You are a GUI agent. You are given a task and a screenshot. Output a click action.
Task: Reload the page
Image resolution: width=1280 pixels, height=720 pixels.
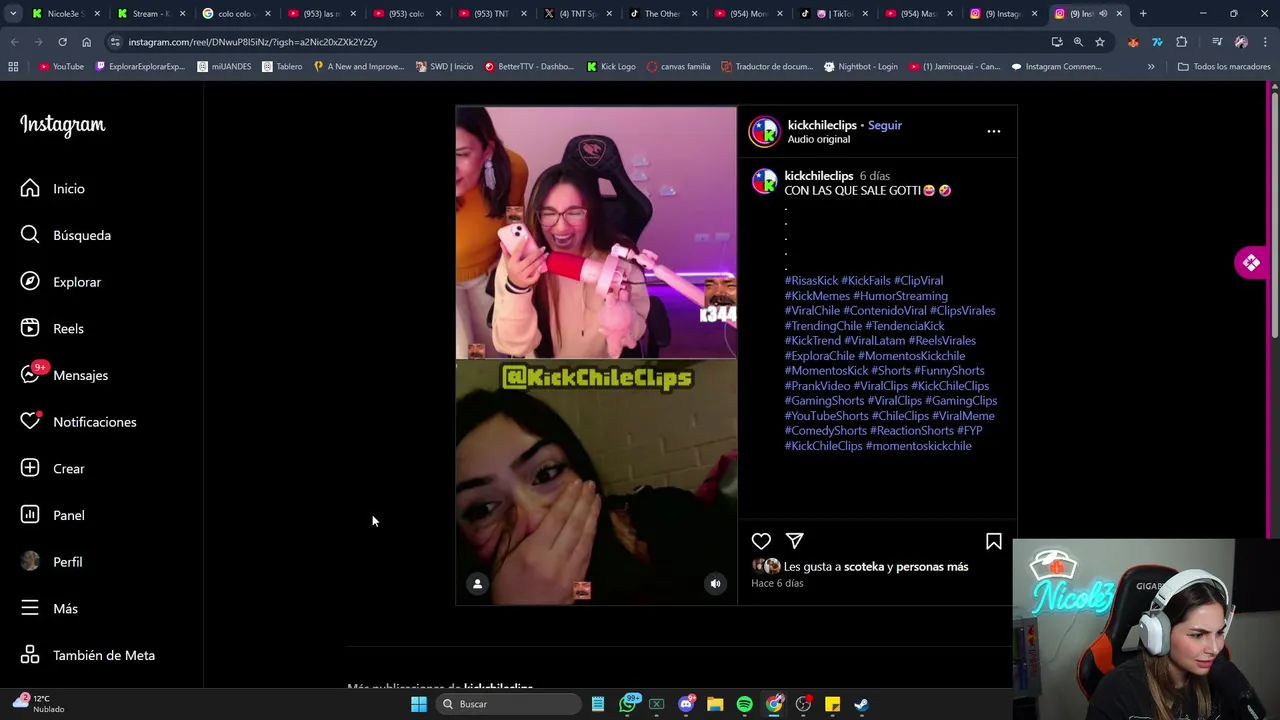coord(62,42)
